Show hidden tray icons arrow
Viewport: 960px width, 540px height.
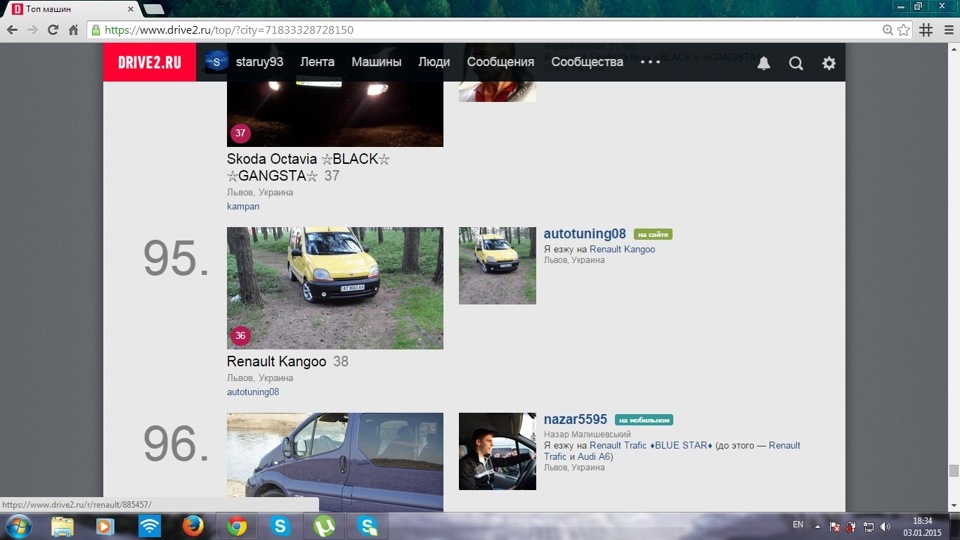[x=817, y=526]
